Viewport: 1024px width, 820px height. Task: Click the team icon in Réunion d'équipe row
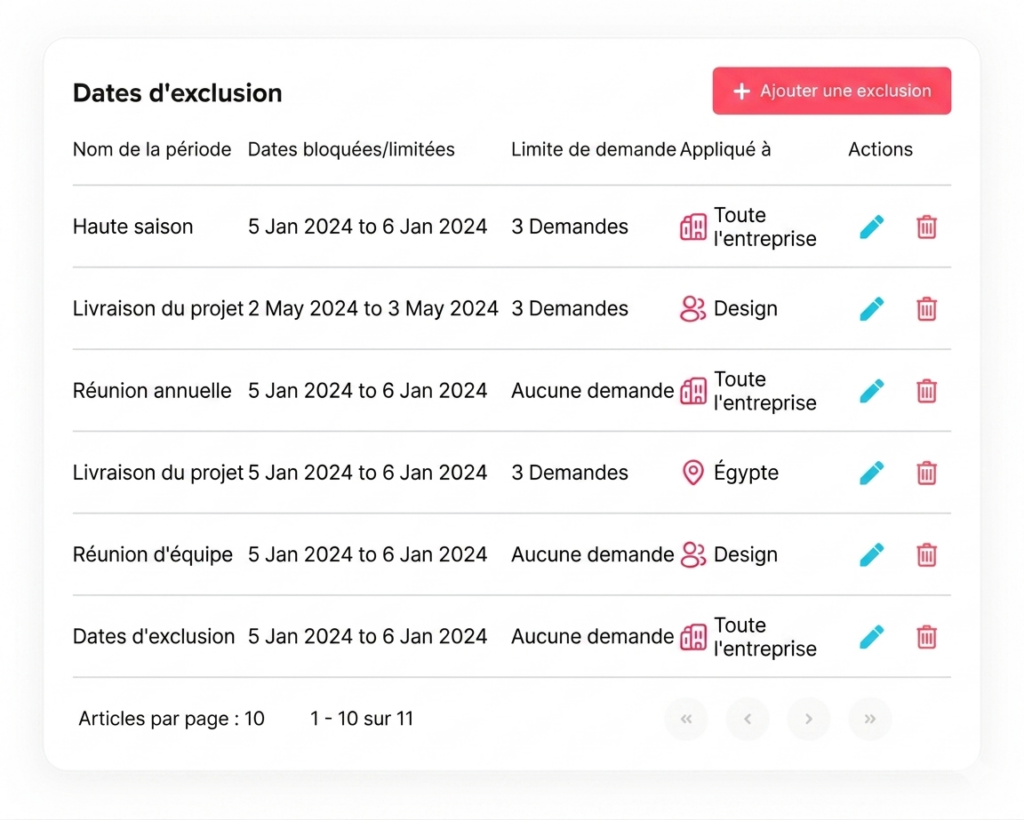[693, 555]
